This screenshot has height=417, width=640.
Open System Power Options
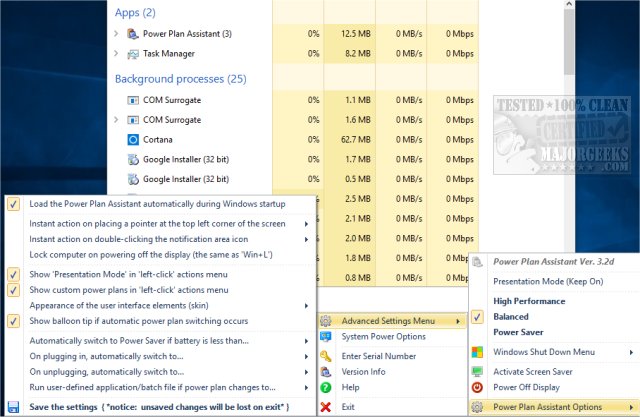383,336
